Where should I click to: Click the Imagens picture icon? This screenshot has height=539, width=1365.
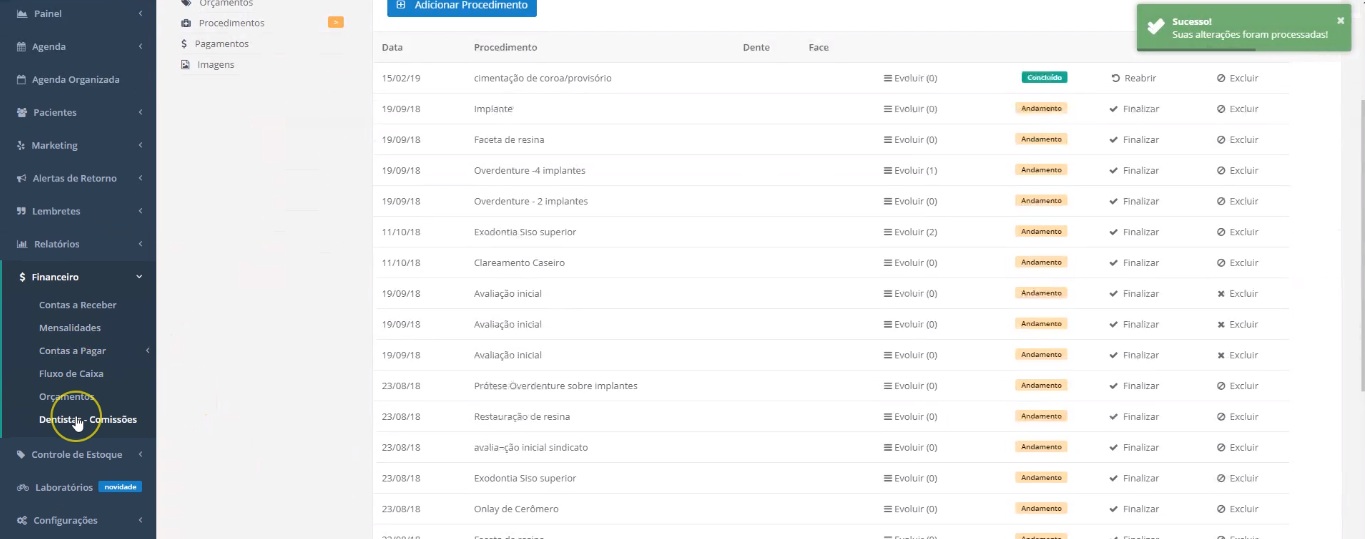click(x=185, y=65)
